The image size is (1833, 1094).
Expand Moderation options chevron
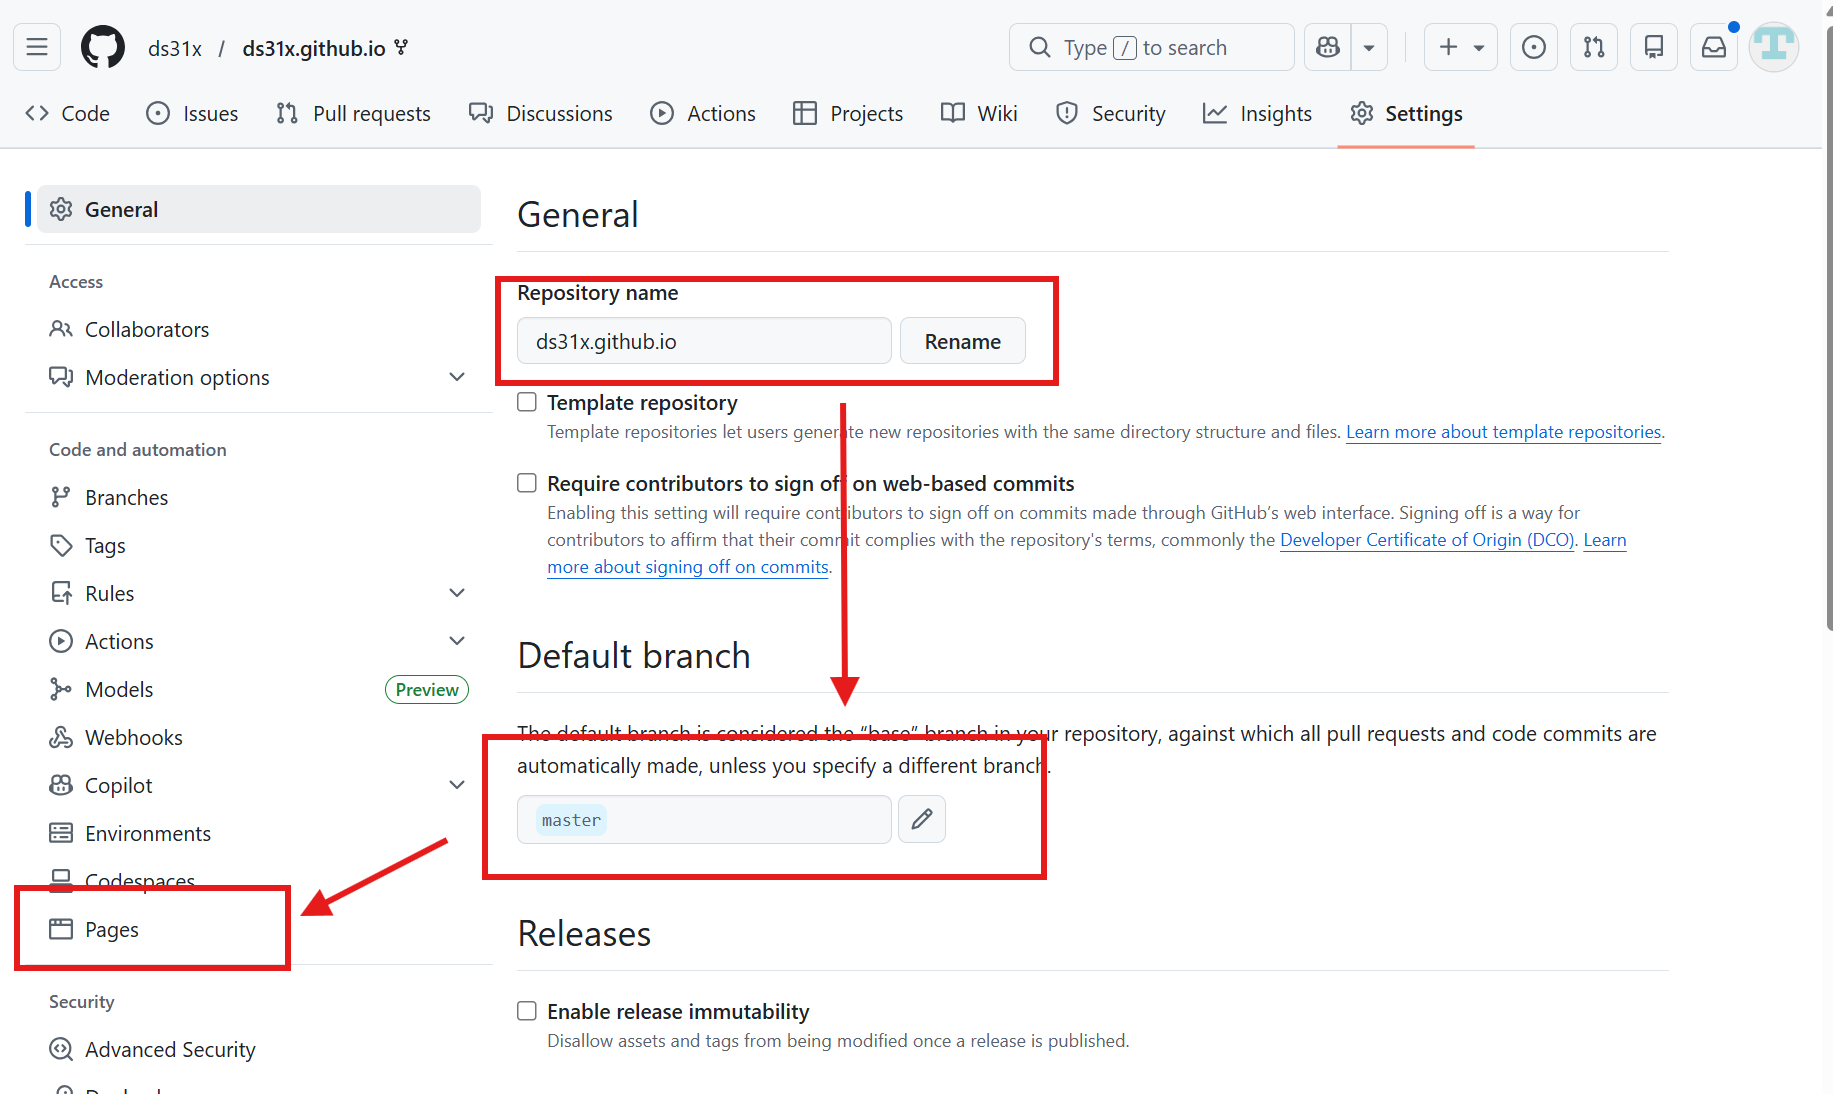coord(457,377)
